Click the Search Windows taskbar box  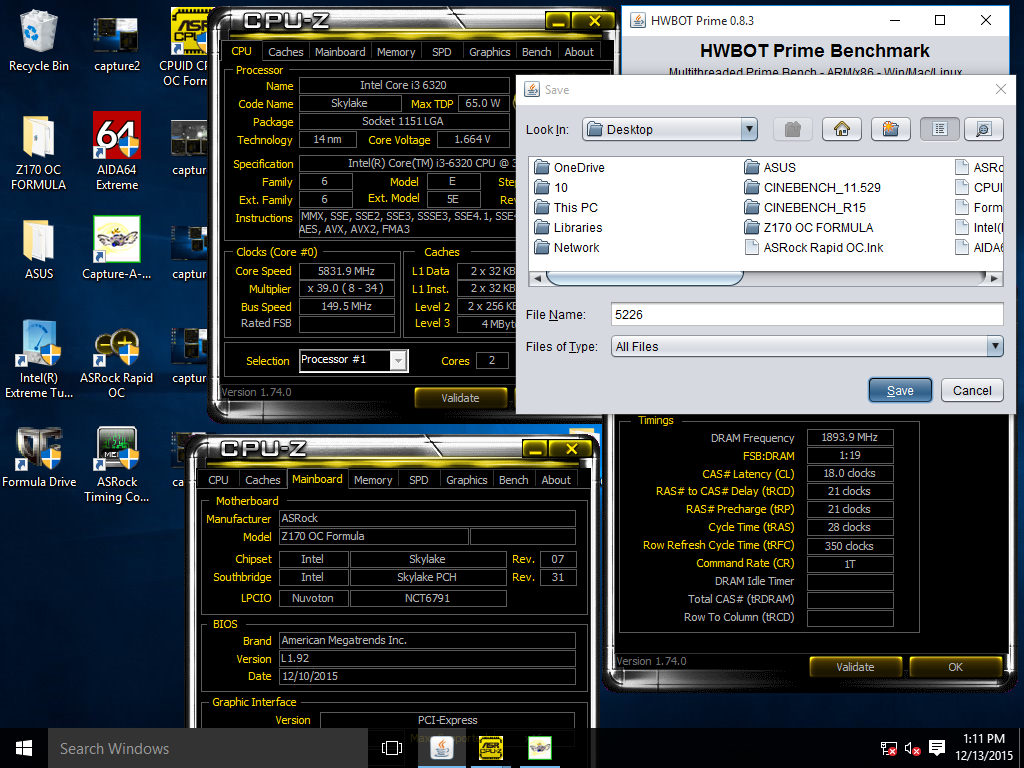coord(207,748)
